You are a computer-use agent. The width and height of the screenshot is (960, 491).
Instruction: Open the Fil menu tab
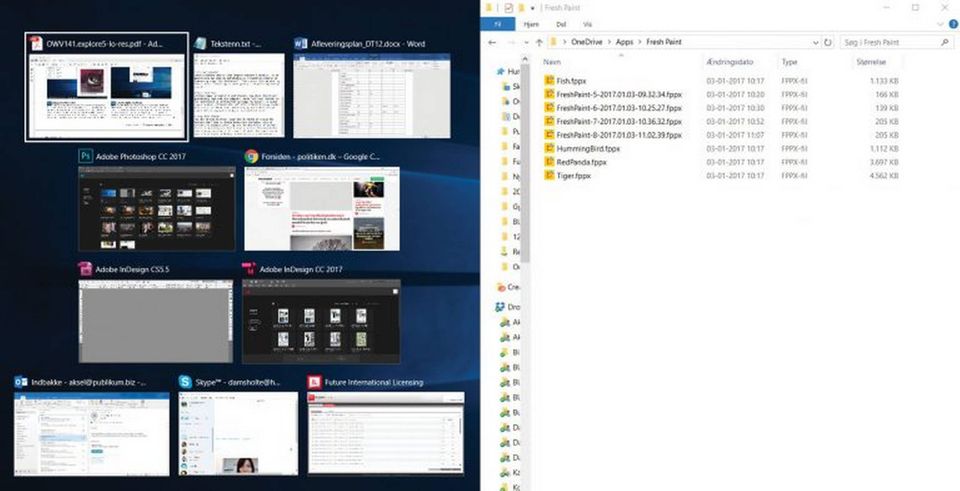click(x=496, y=22)
